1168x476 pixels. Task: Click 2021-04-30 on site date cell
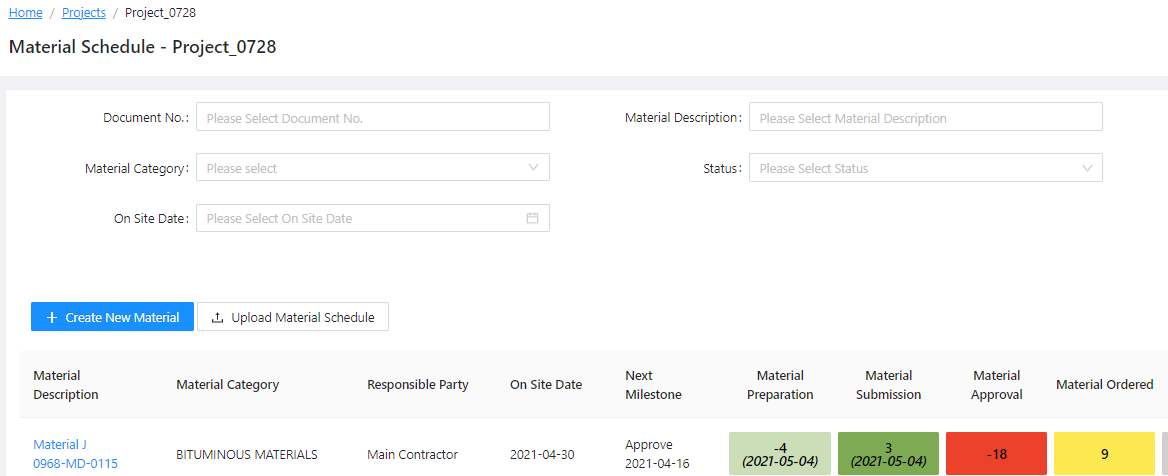click(542, 454)
